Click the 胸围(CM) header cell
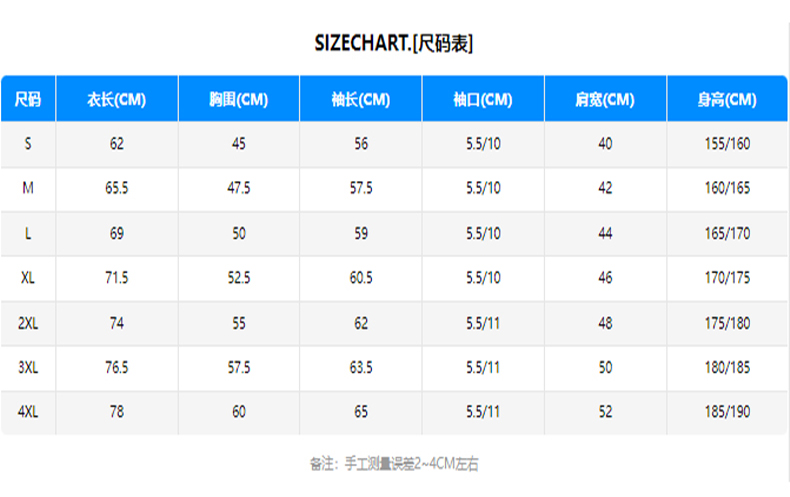Screen dimensions: 790x497 pyautogui.click(x=239, y=99)
